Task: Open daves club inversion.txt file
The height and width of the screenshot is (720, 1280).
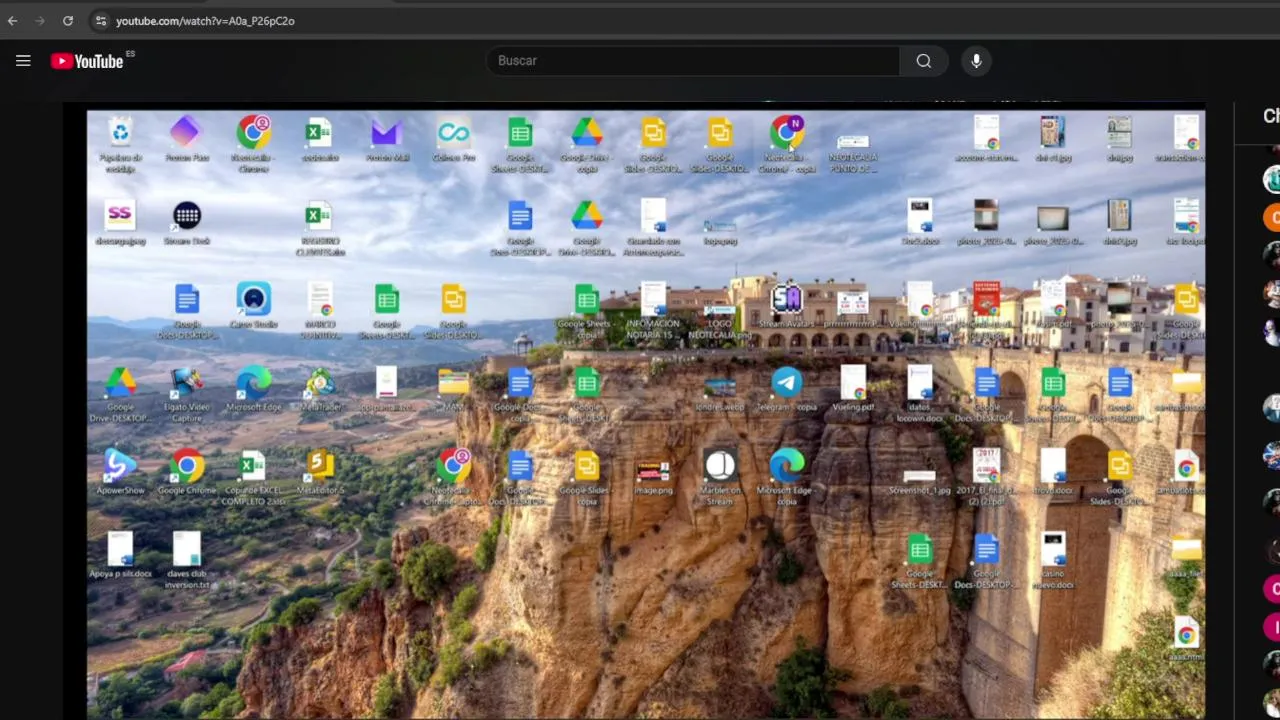Action: tap(186, 560)
